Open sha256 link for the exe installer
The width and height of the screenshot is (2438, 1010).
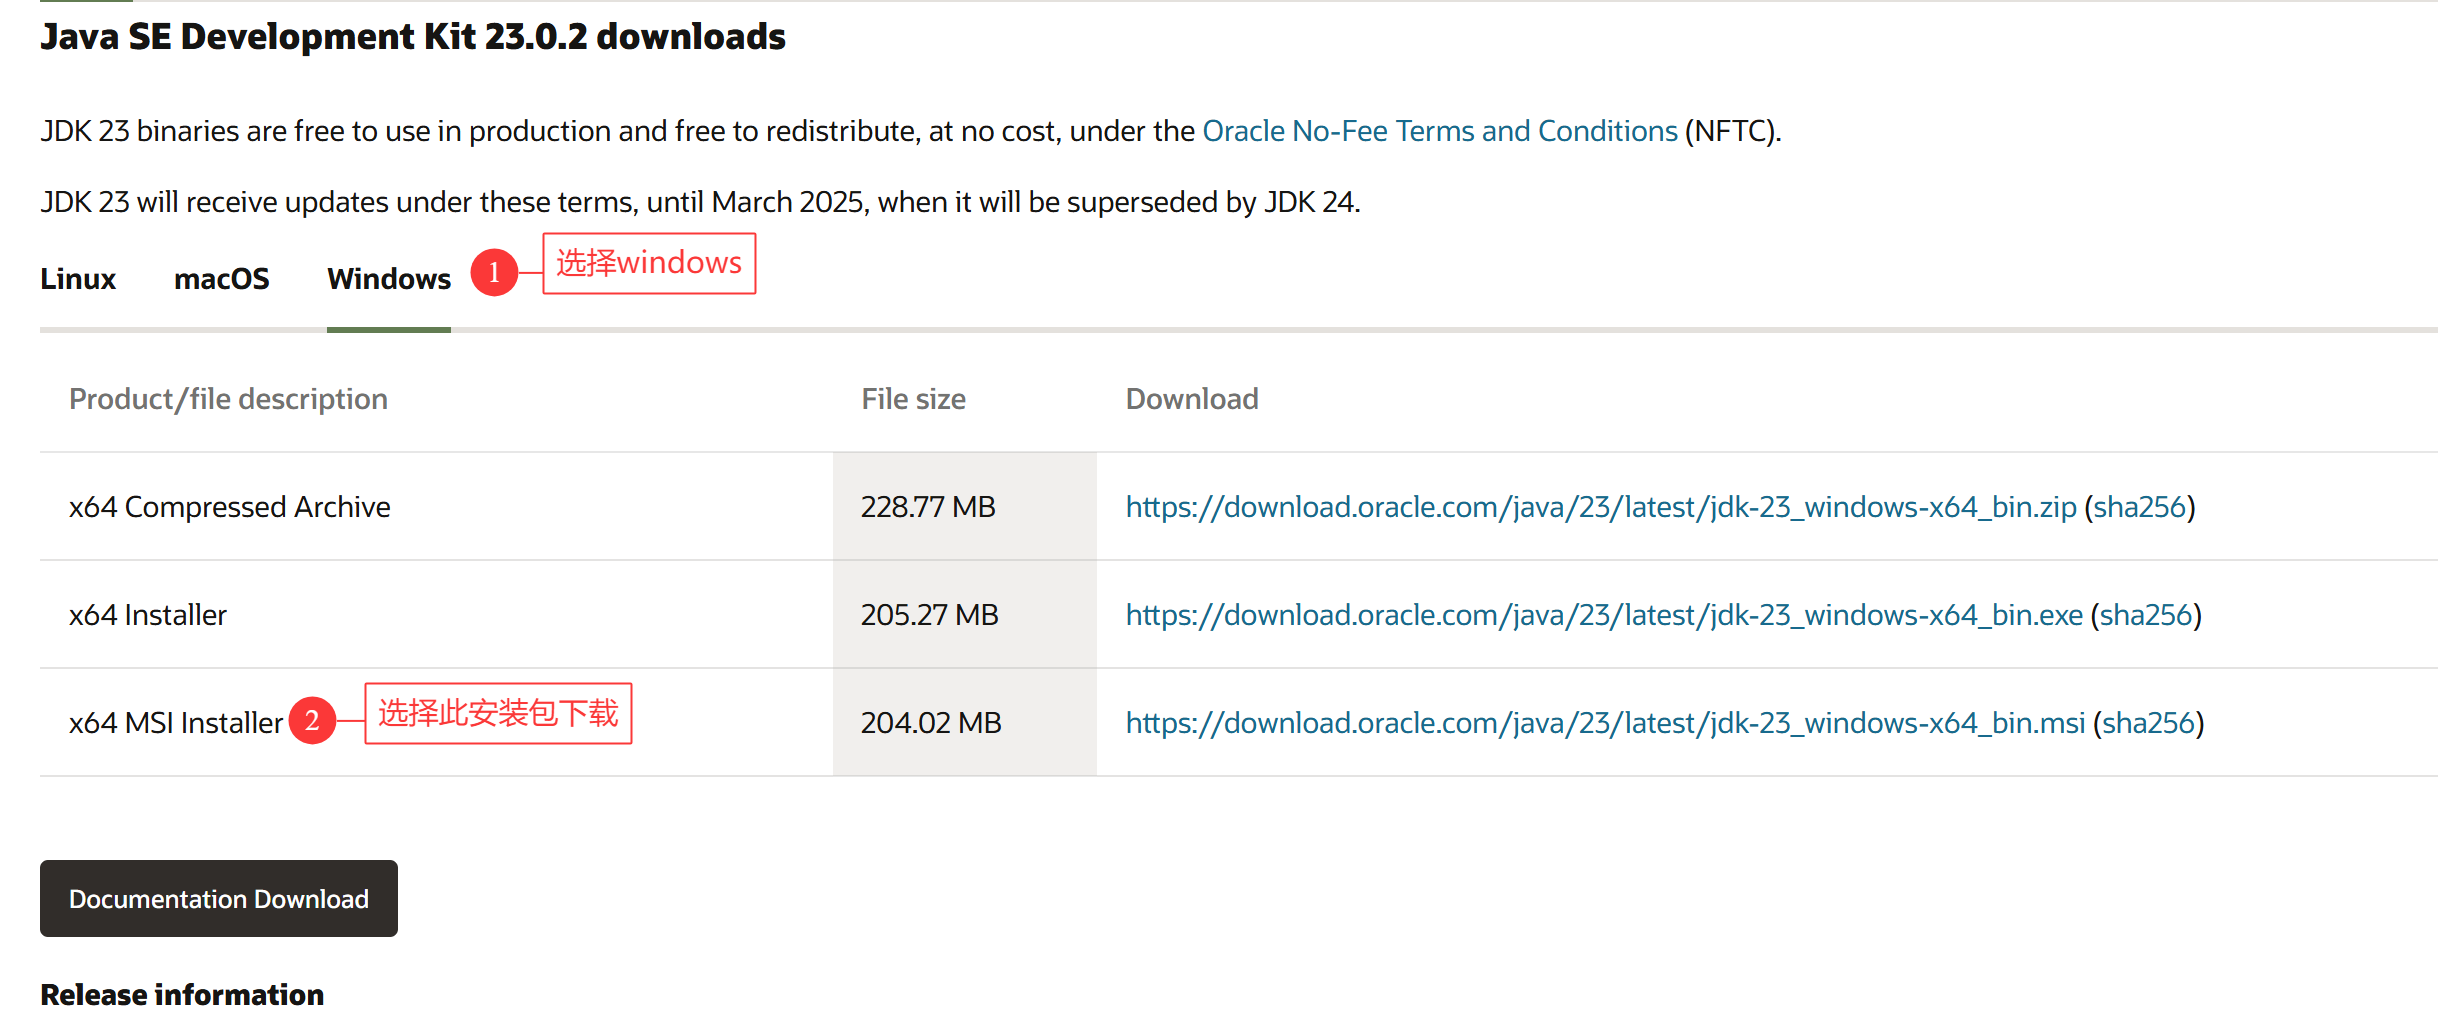(x=2146, y=615)
